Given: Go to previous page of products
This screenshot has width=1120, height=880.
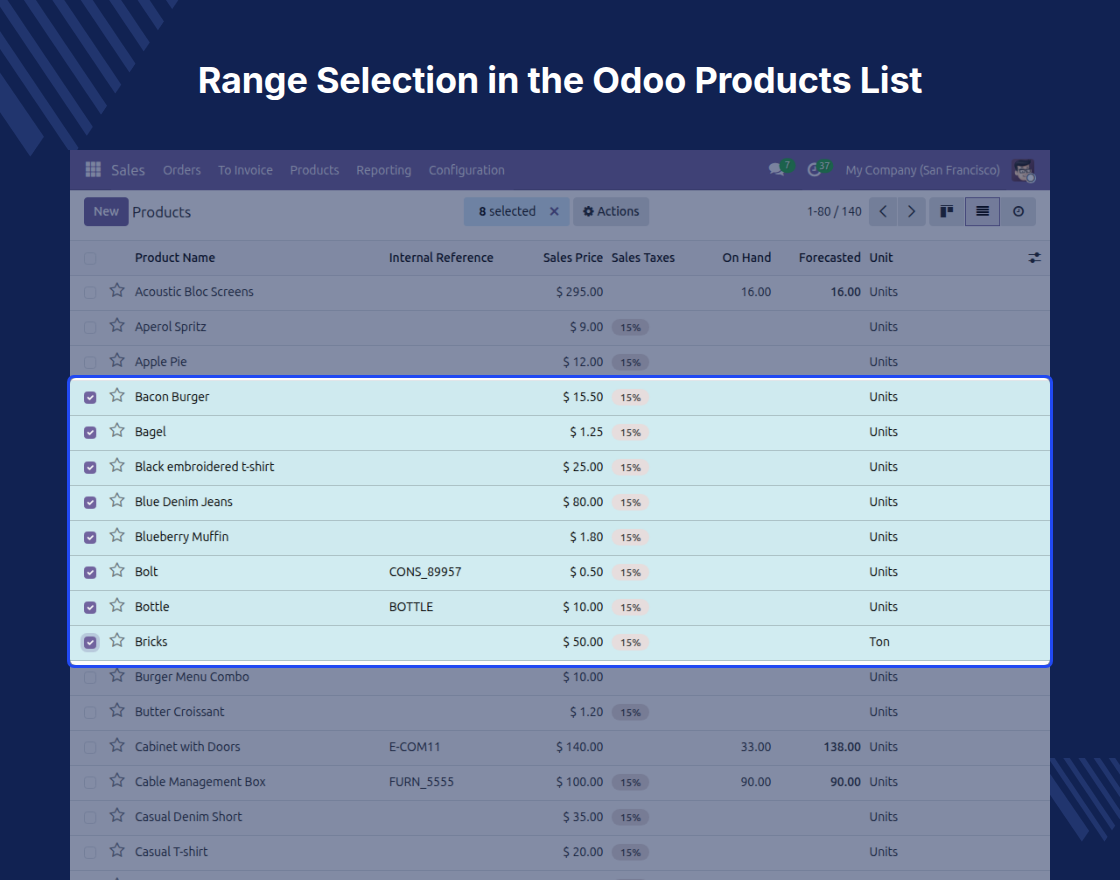Looking at the screenshot, I should pyautogui.click(x=883, y=211).
